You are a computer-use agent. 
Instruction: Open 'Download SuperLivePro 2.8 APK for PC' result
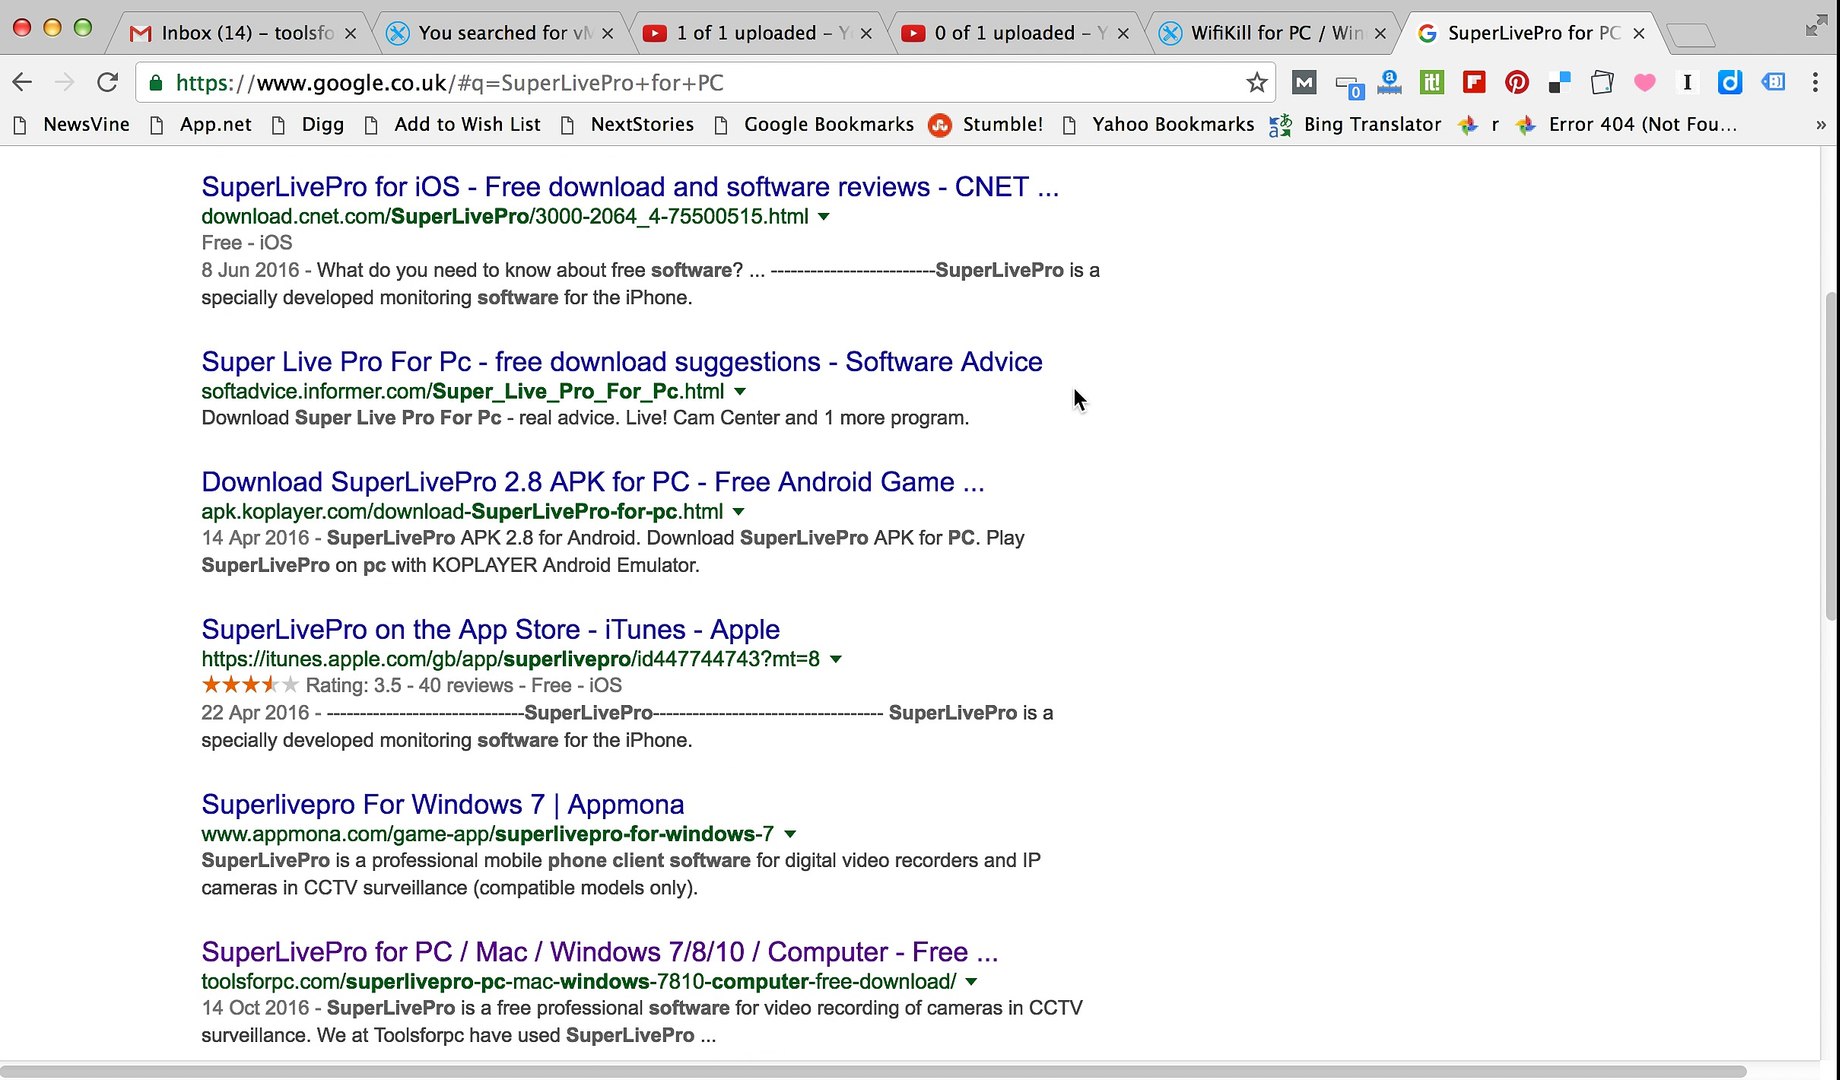593,482
